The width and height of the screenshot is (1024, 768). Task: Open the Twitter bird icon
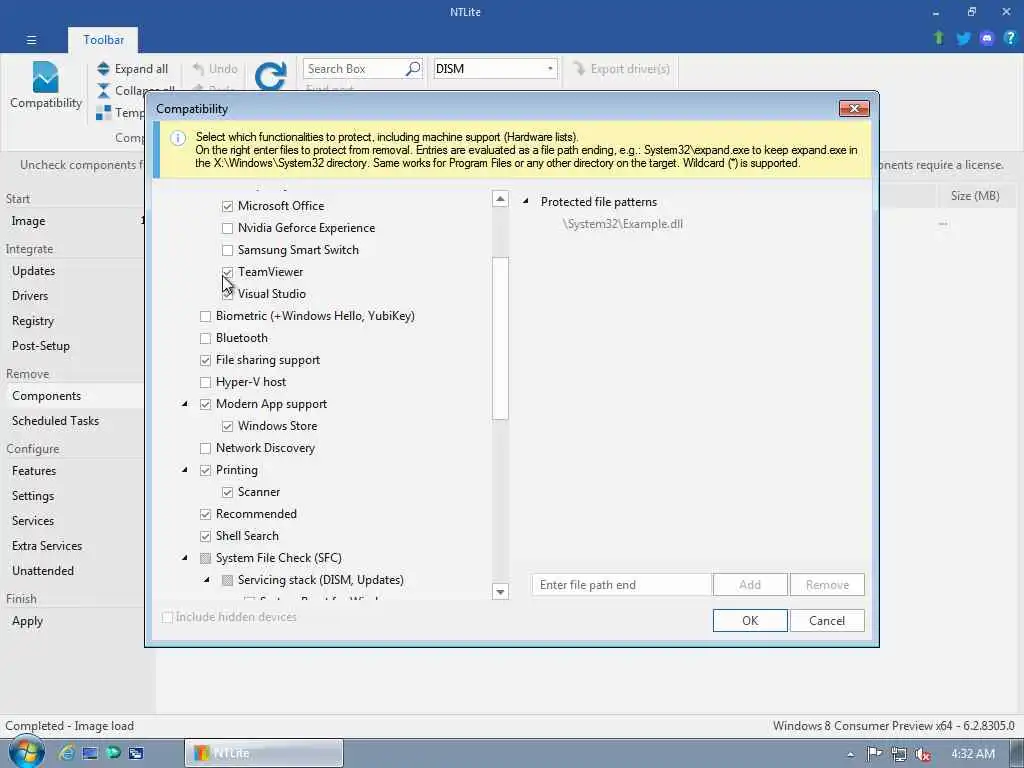tap(963, 38)
